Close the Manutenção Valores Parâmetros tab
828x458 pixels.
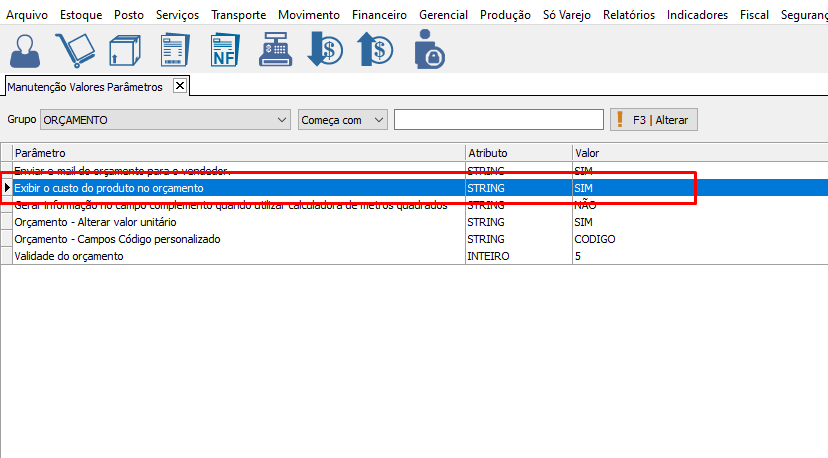[x=180, y=86]
